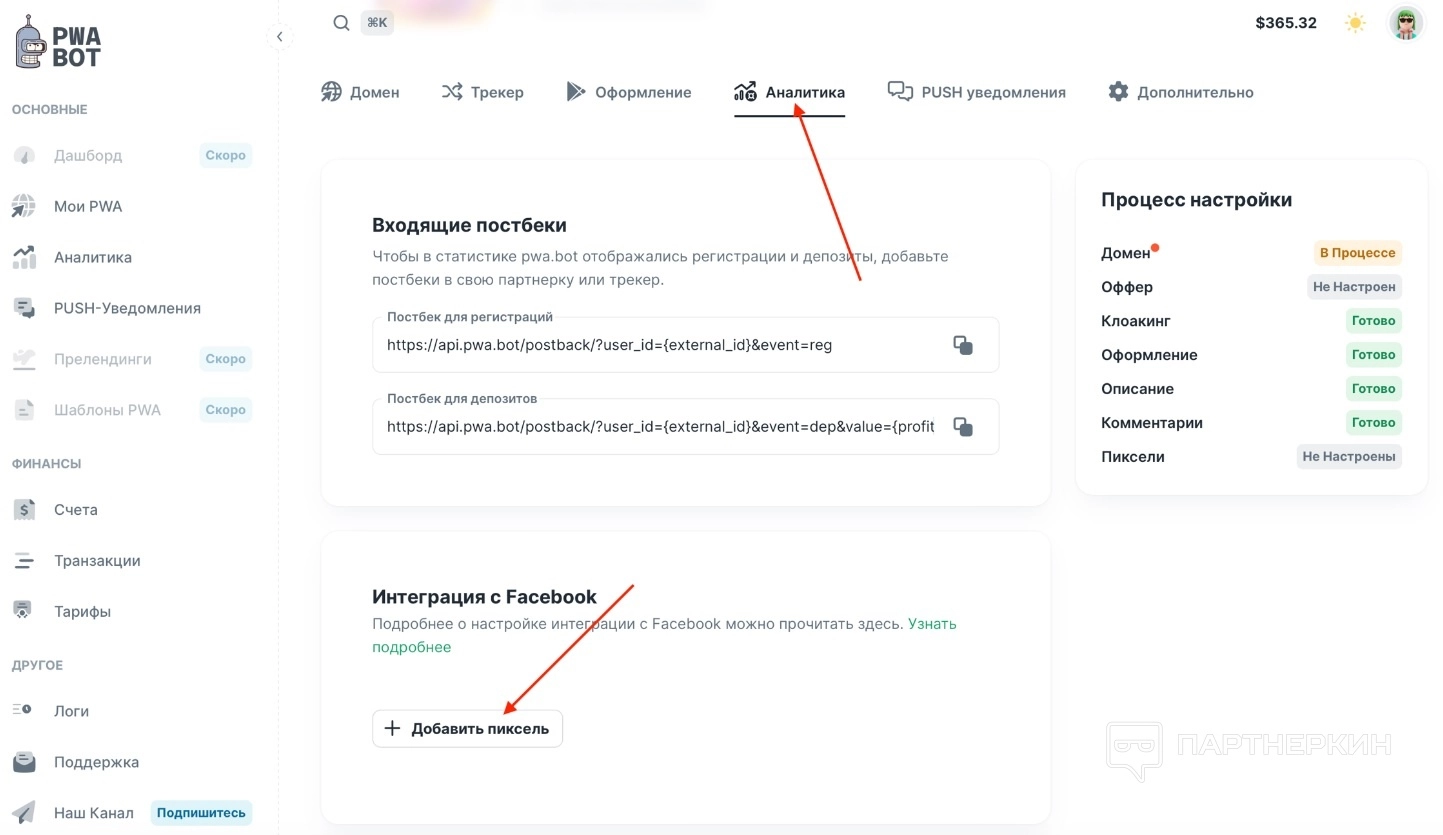Toggle light/dark theme sun icon
The width and height of the screenshot is (1443, 835).
point(1355,23)
